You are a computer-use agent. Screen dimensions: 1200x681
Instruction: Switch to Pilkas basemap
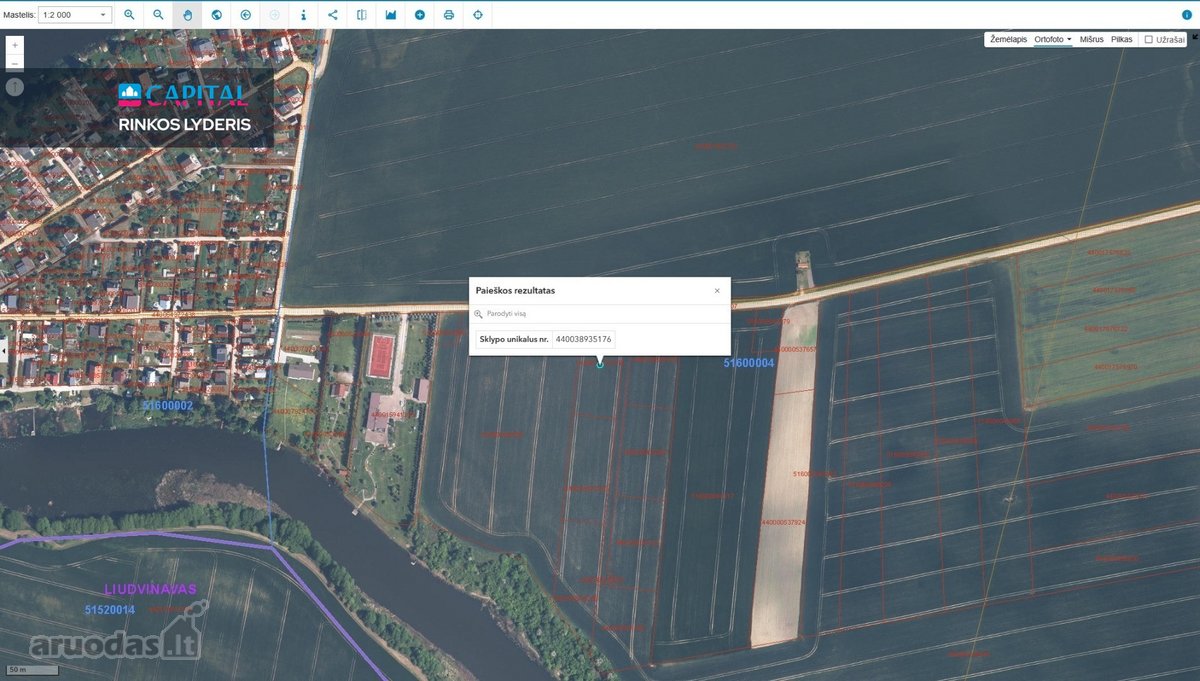click(1122, 39)
